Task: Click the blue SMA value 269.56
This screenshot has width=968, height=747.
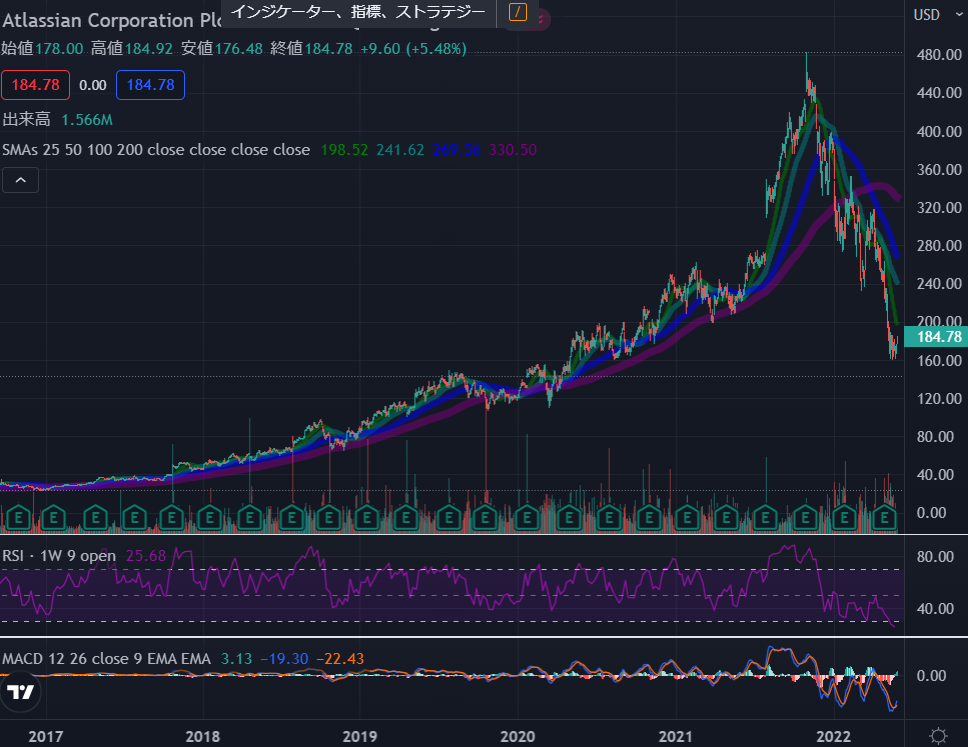Action: point(457,149)
